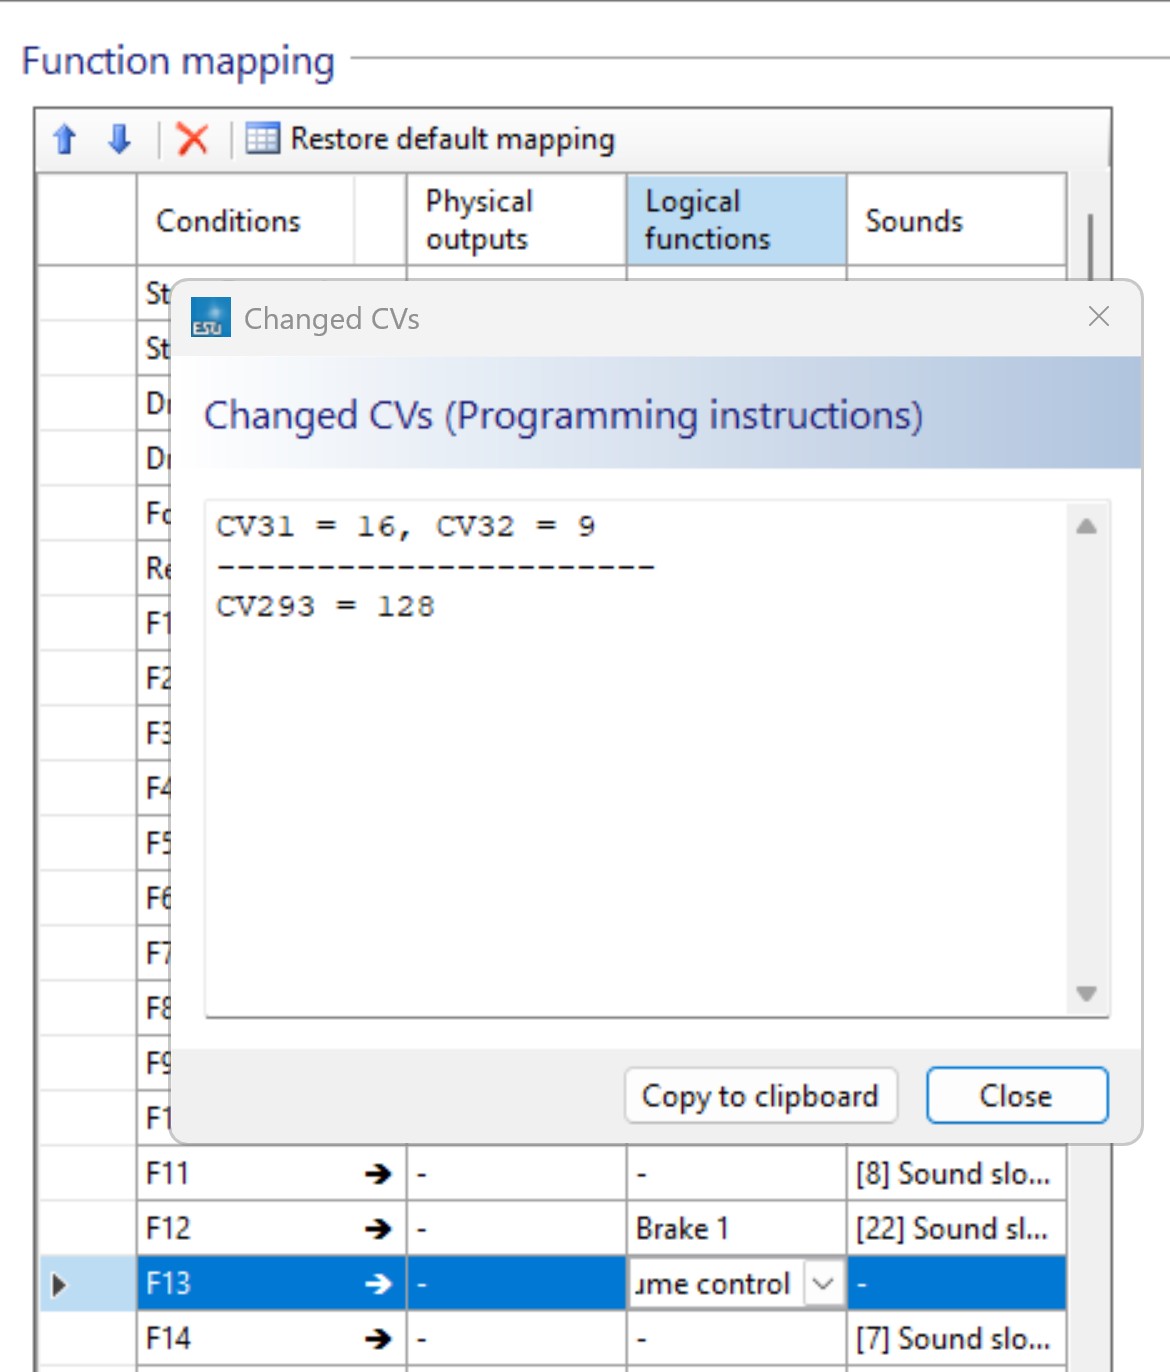
Task: Click the F12 row arrow icon
Action: pos(378,1229)
